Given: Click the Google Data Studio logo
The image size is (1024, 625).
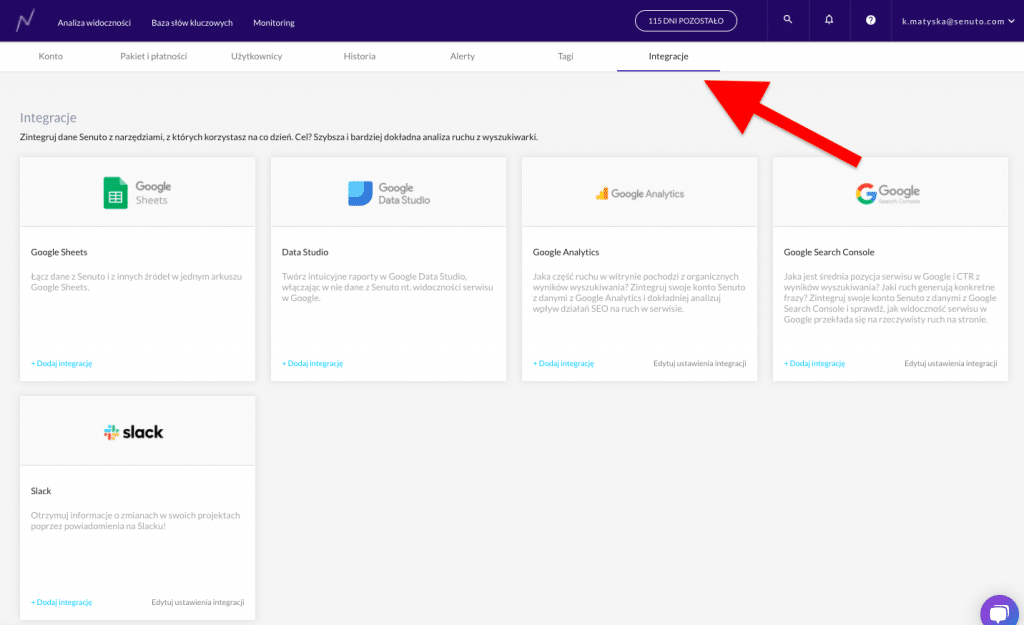Looking at the screenshot, I should point(388,193).
